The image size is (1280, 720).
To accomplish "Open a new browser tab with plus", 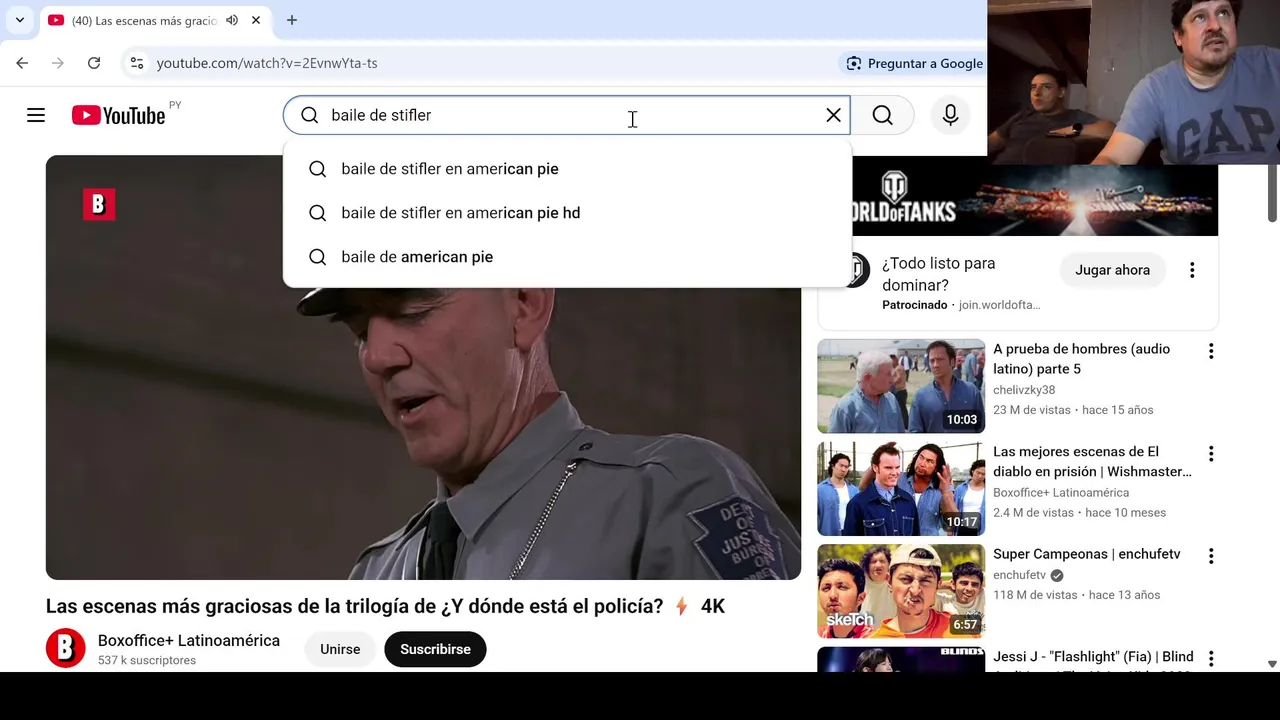I will tap(292, 20).
